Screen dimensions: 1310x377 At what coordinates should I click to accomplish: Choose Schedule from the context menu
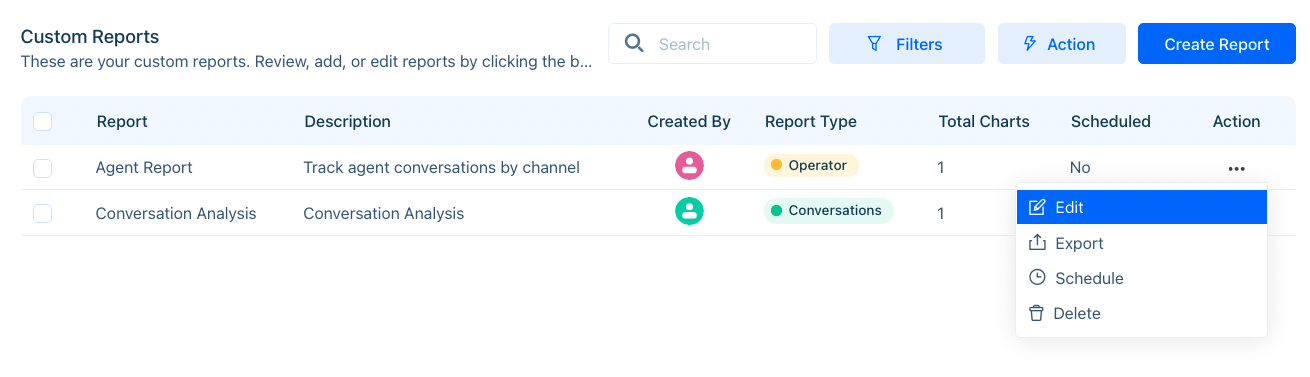[1141, 278]
